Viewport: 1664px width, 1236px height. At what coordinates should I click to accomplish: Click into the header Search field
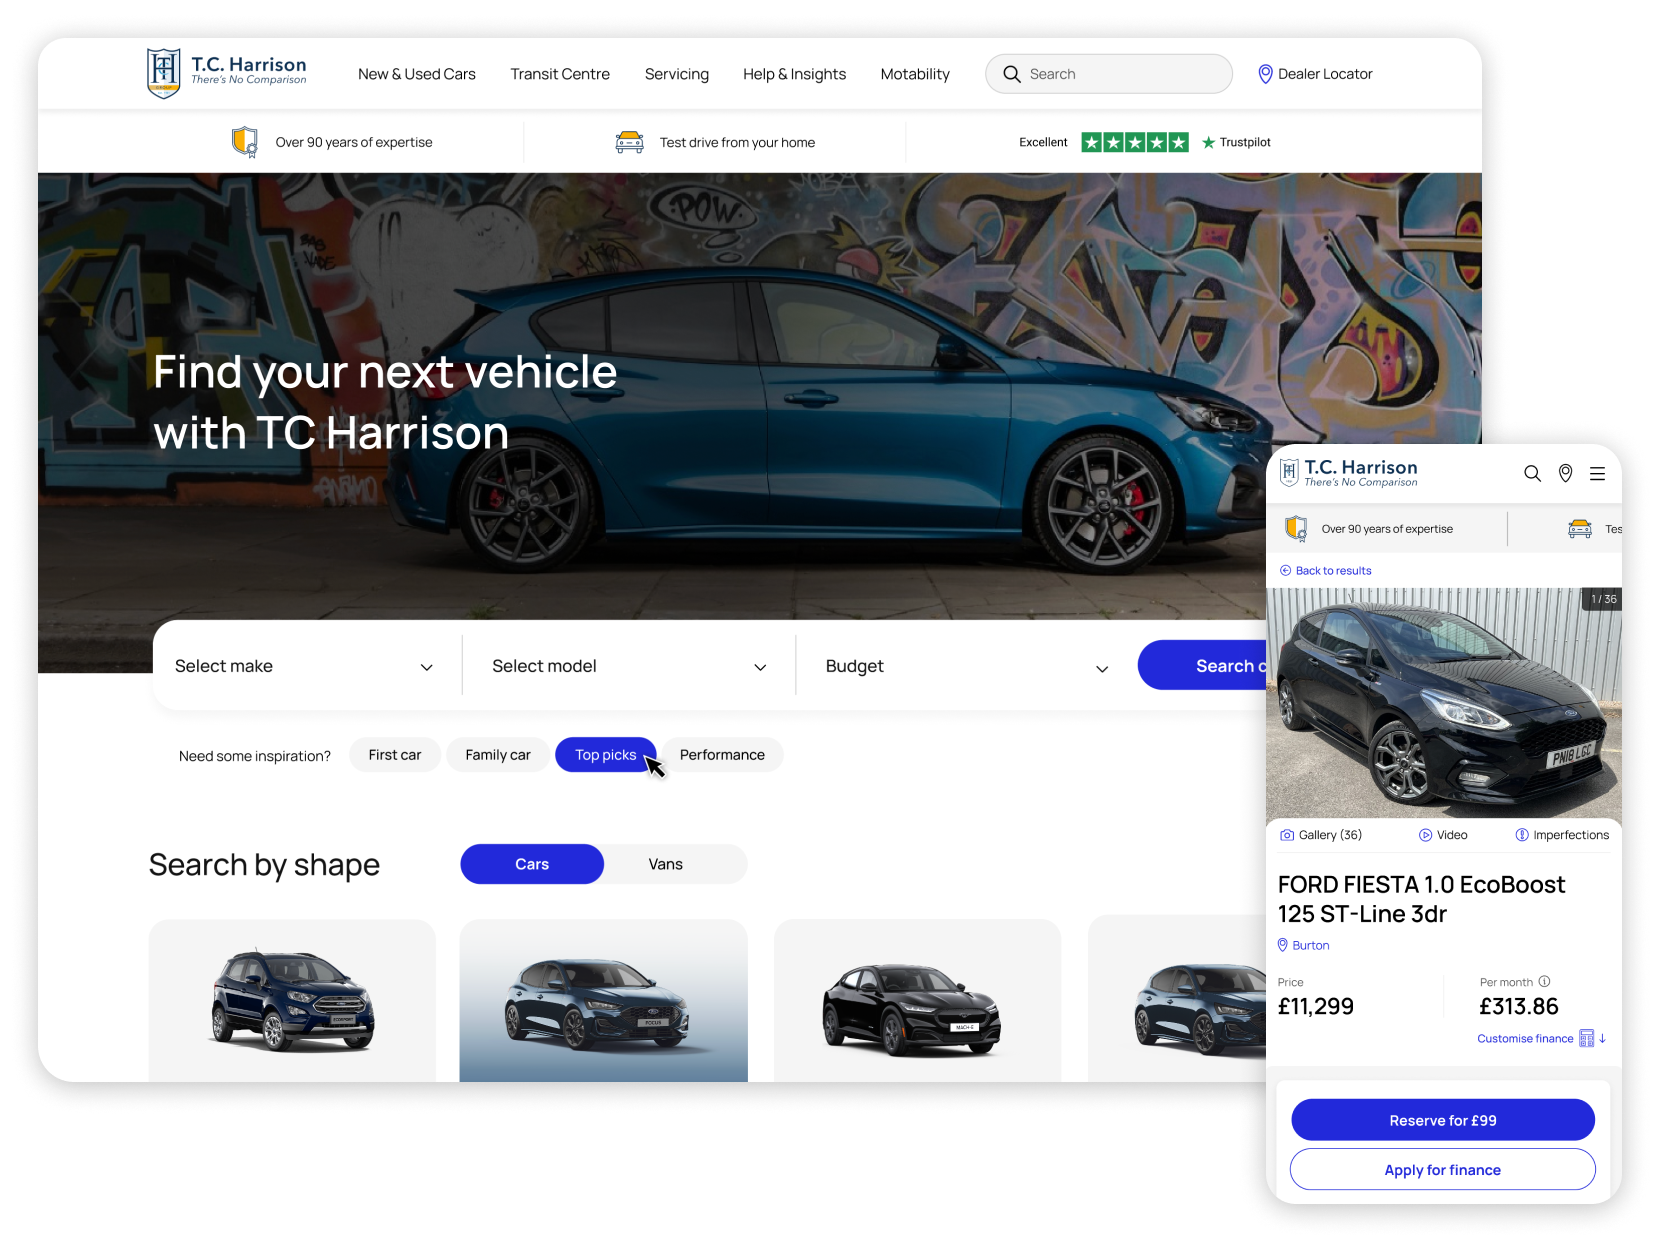pos(1120,74)
